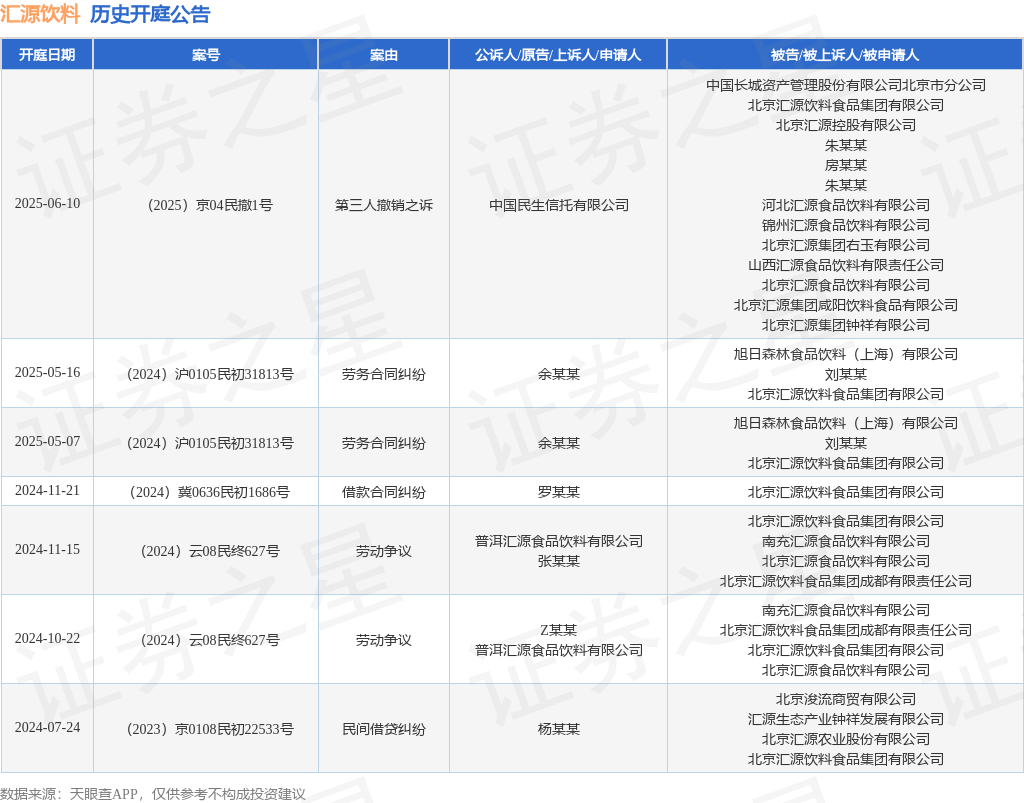This screenshot has height=803, width=1024.
Task: Click the date 2024-11-21
Action: click(48, 491)
